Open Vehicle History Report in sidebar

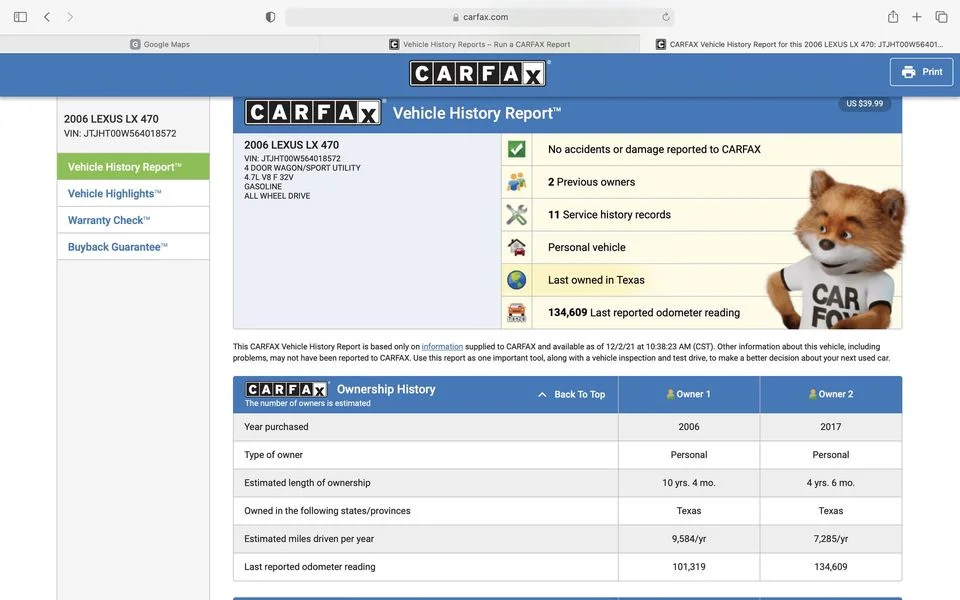(133, 167)
